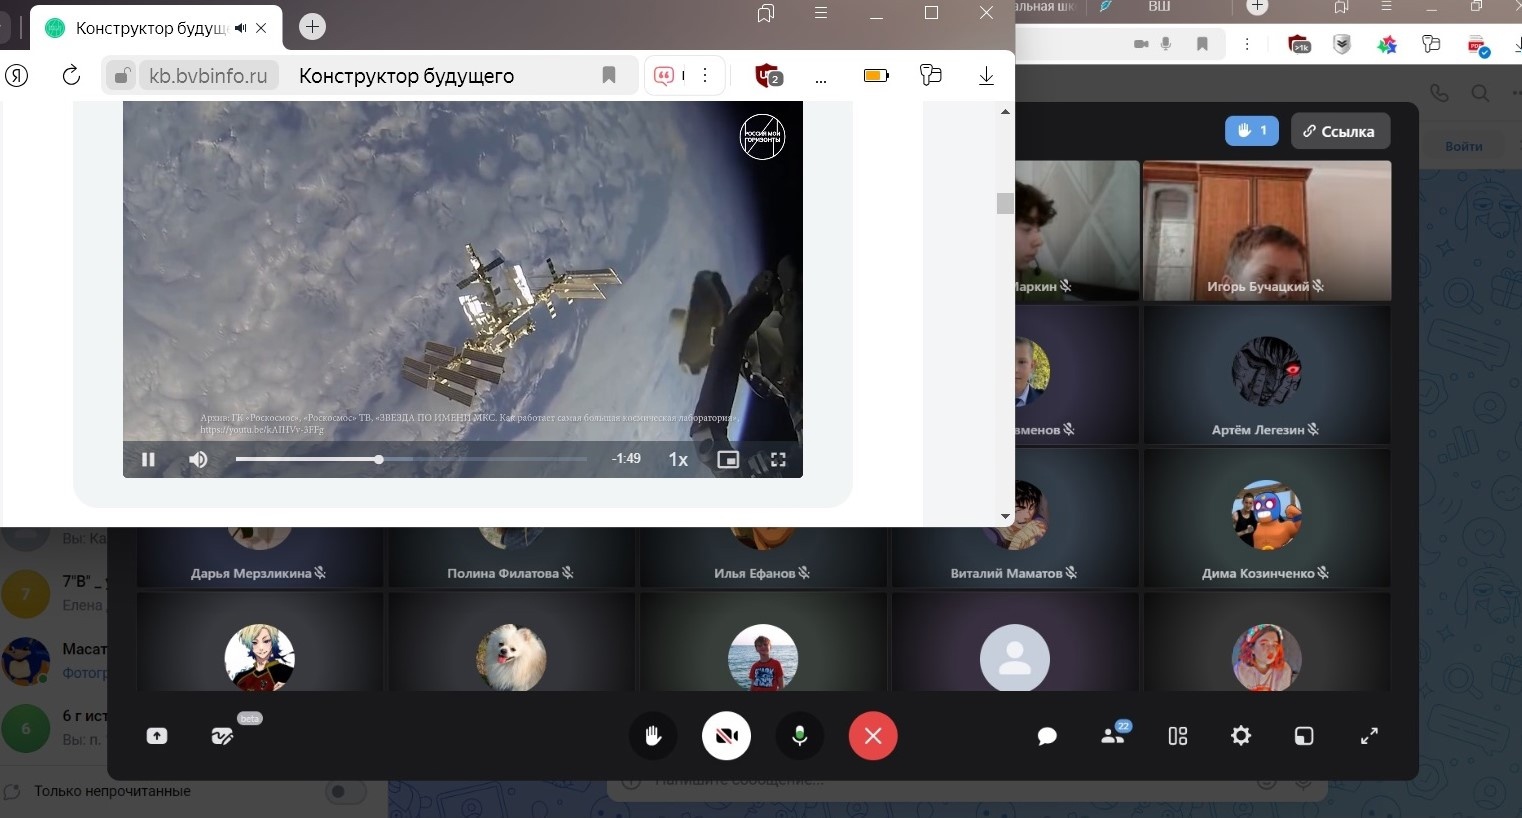Open the PDF extension in background browser
Image resolution: width=1522 pixels, height=818 pixels.
click(1477, 45)
